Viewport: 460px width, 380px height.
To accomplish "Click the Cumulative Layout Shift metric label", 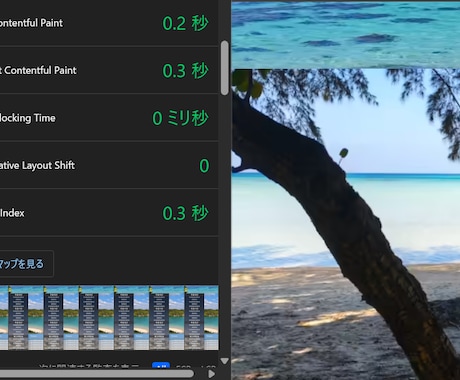I will pos(37,165).
